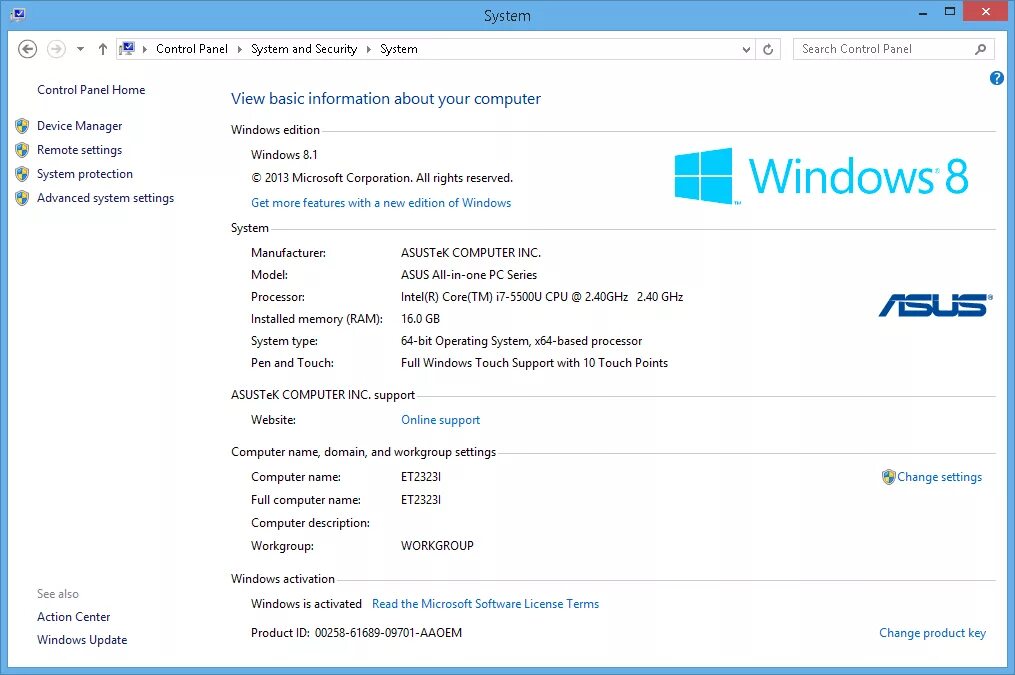Viewport: 1015px width, 675px height.
Task: Click the Product ID 00258-61689-09701-AAOEM text
Action: click(357, 633)
